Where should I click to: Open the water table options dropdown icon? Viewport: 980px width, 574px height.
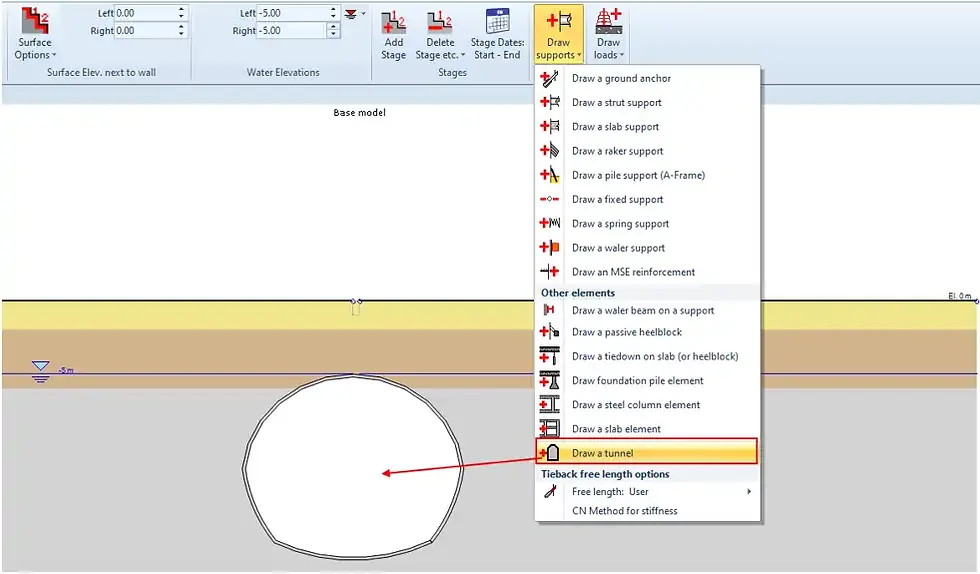tap(354, 14)
